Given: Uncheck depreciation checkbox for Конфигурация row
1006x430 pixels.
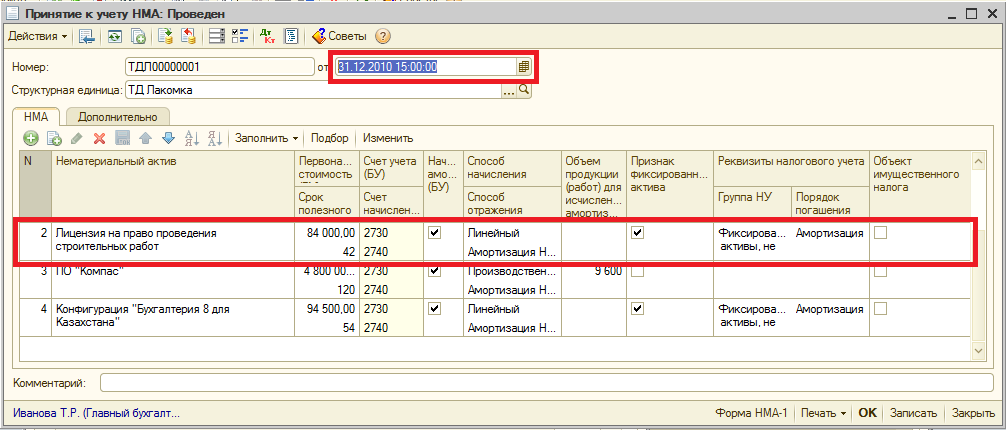Looking at the screenshot, I should 434,309.
